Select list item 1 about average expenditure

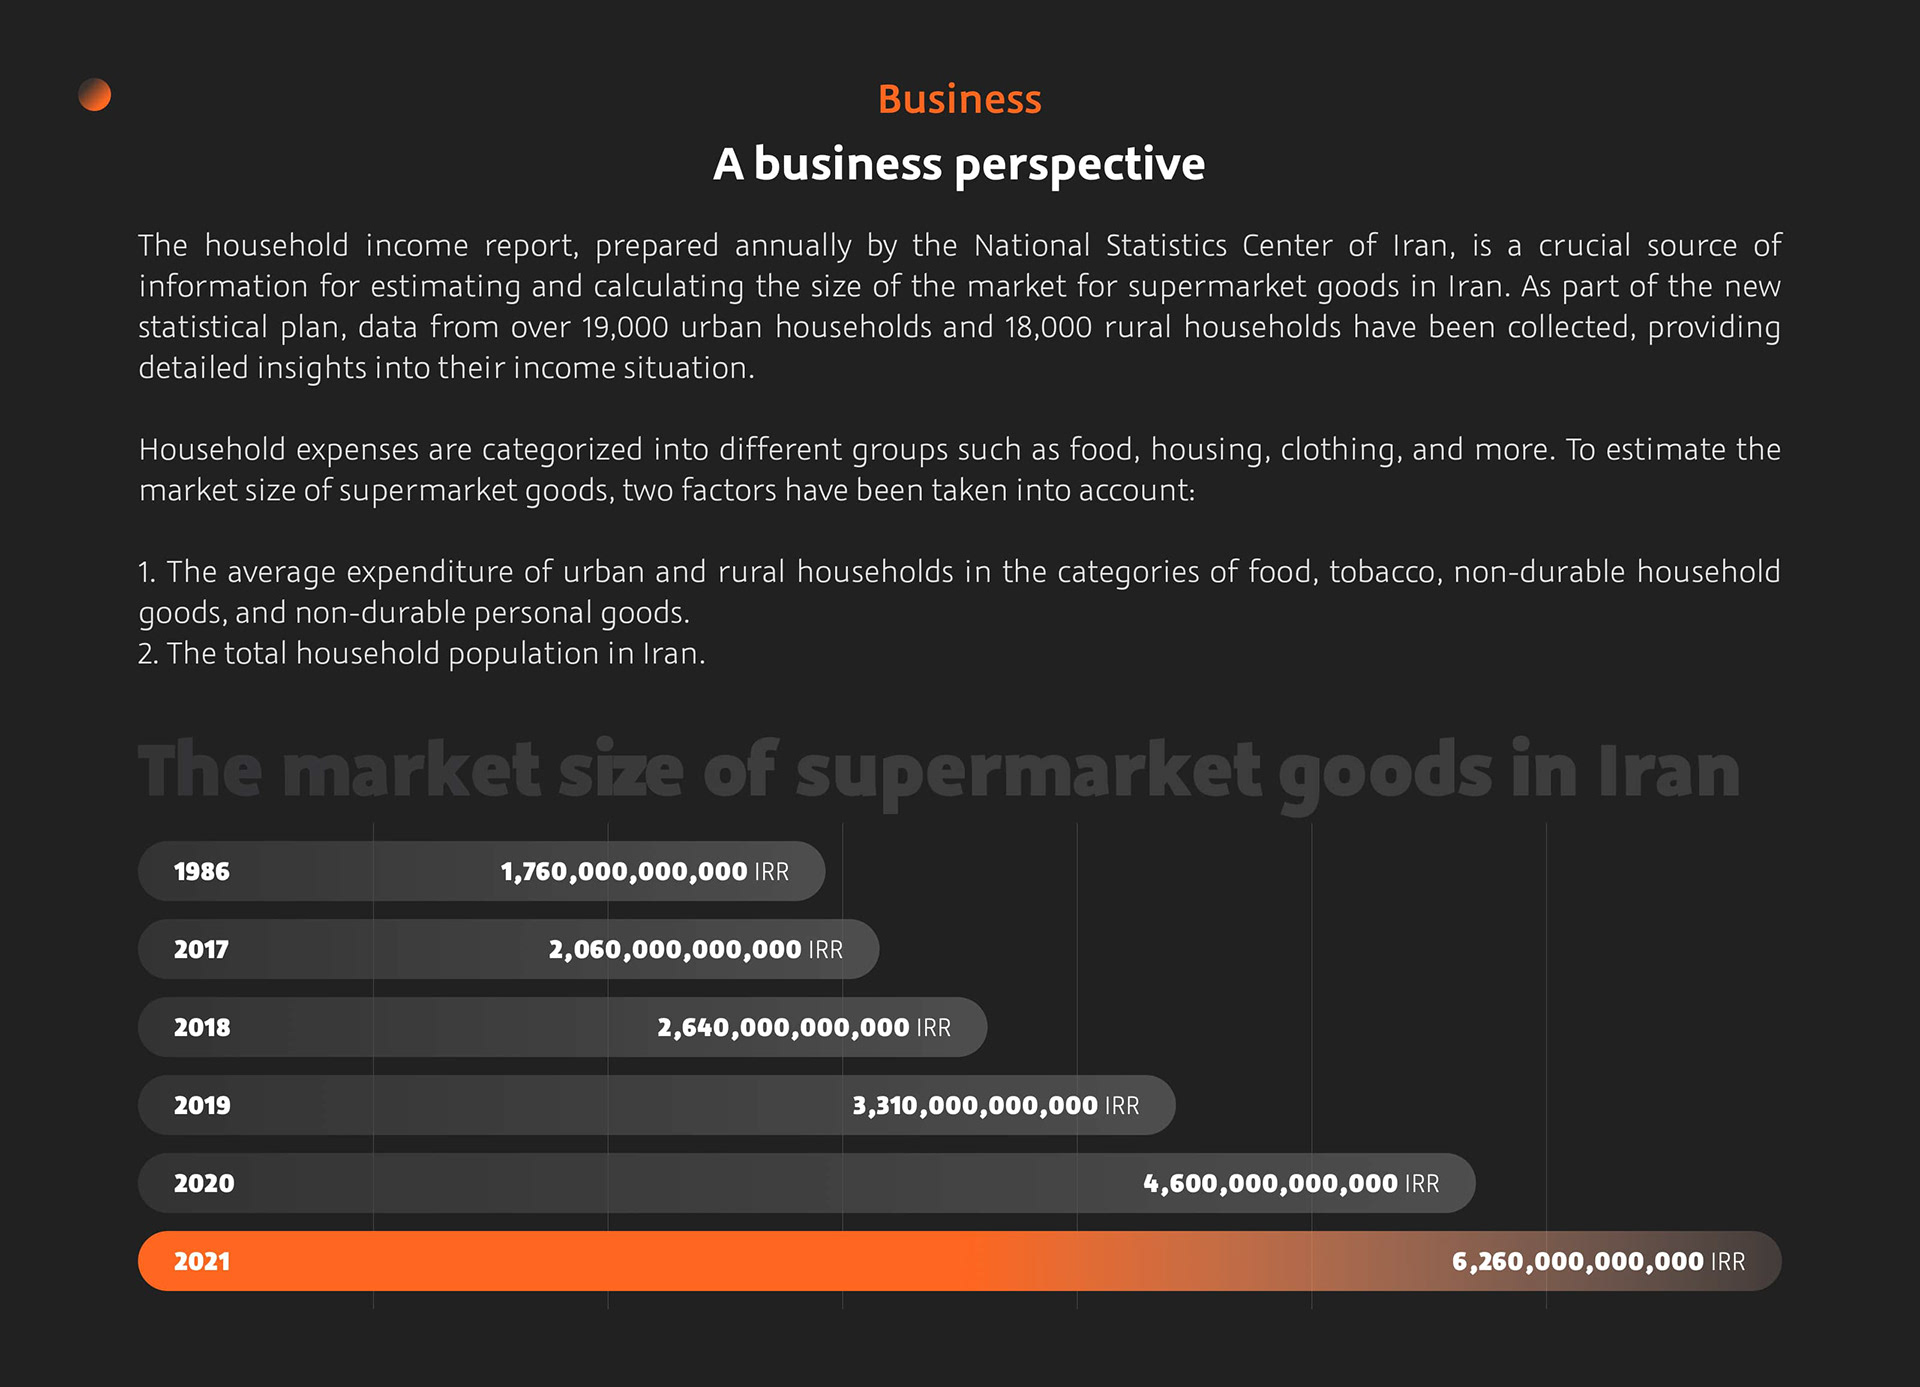point(959,591)
